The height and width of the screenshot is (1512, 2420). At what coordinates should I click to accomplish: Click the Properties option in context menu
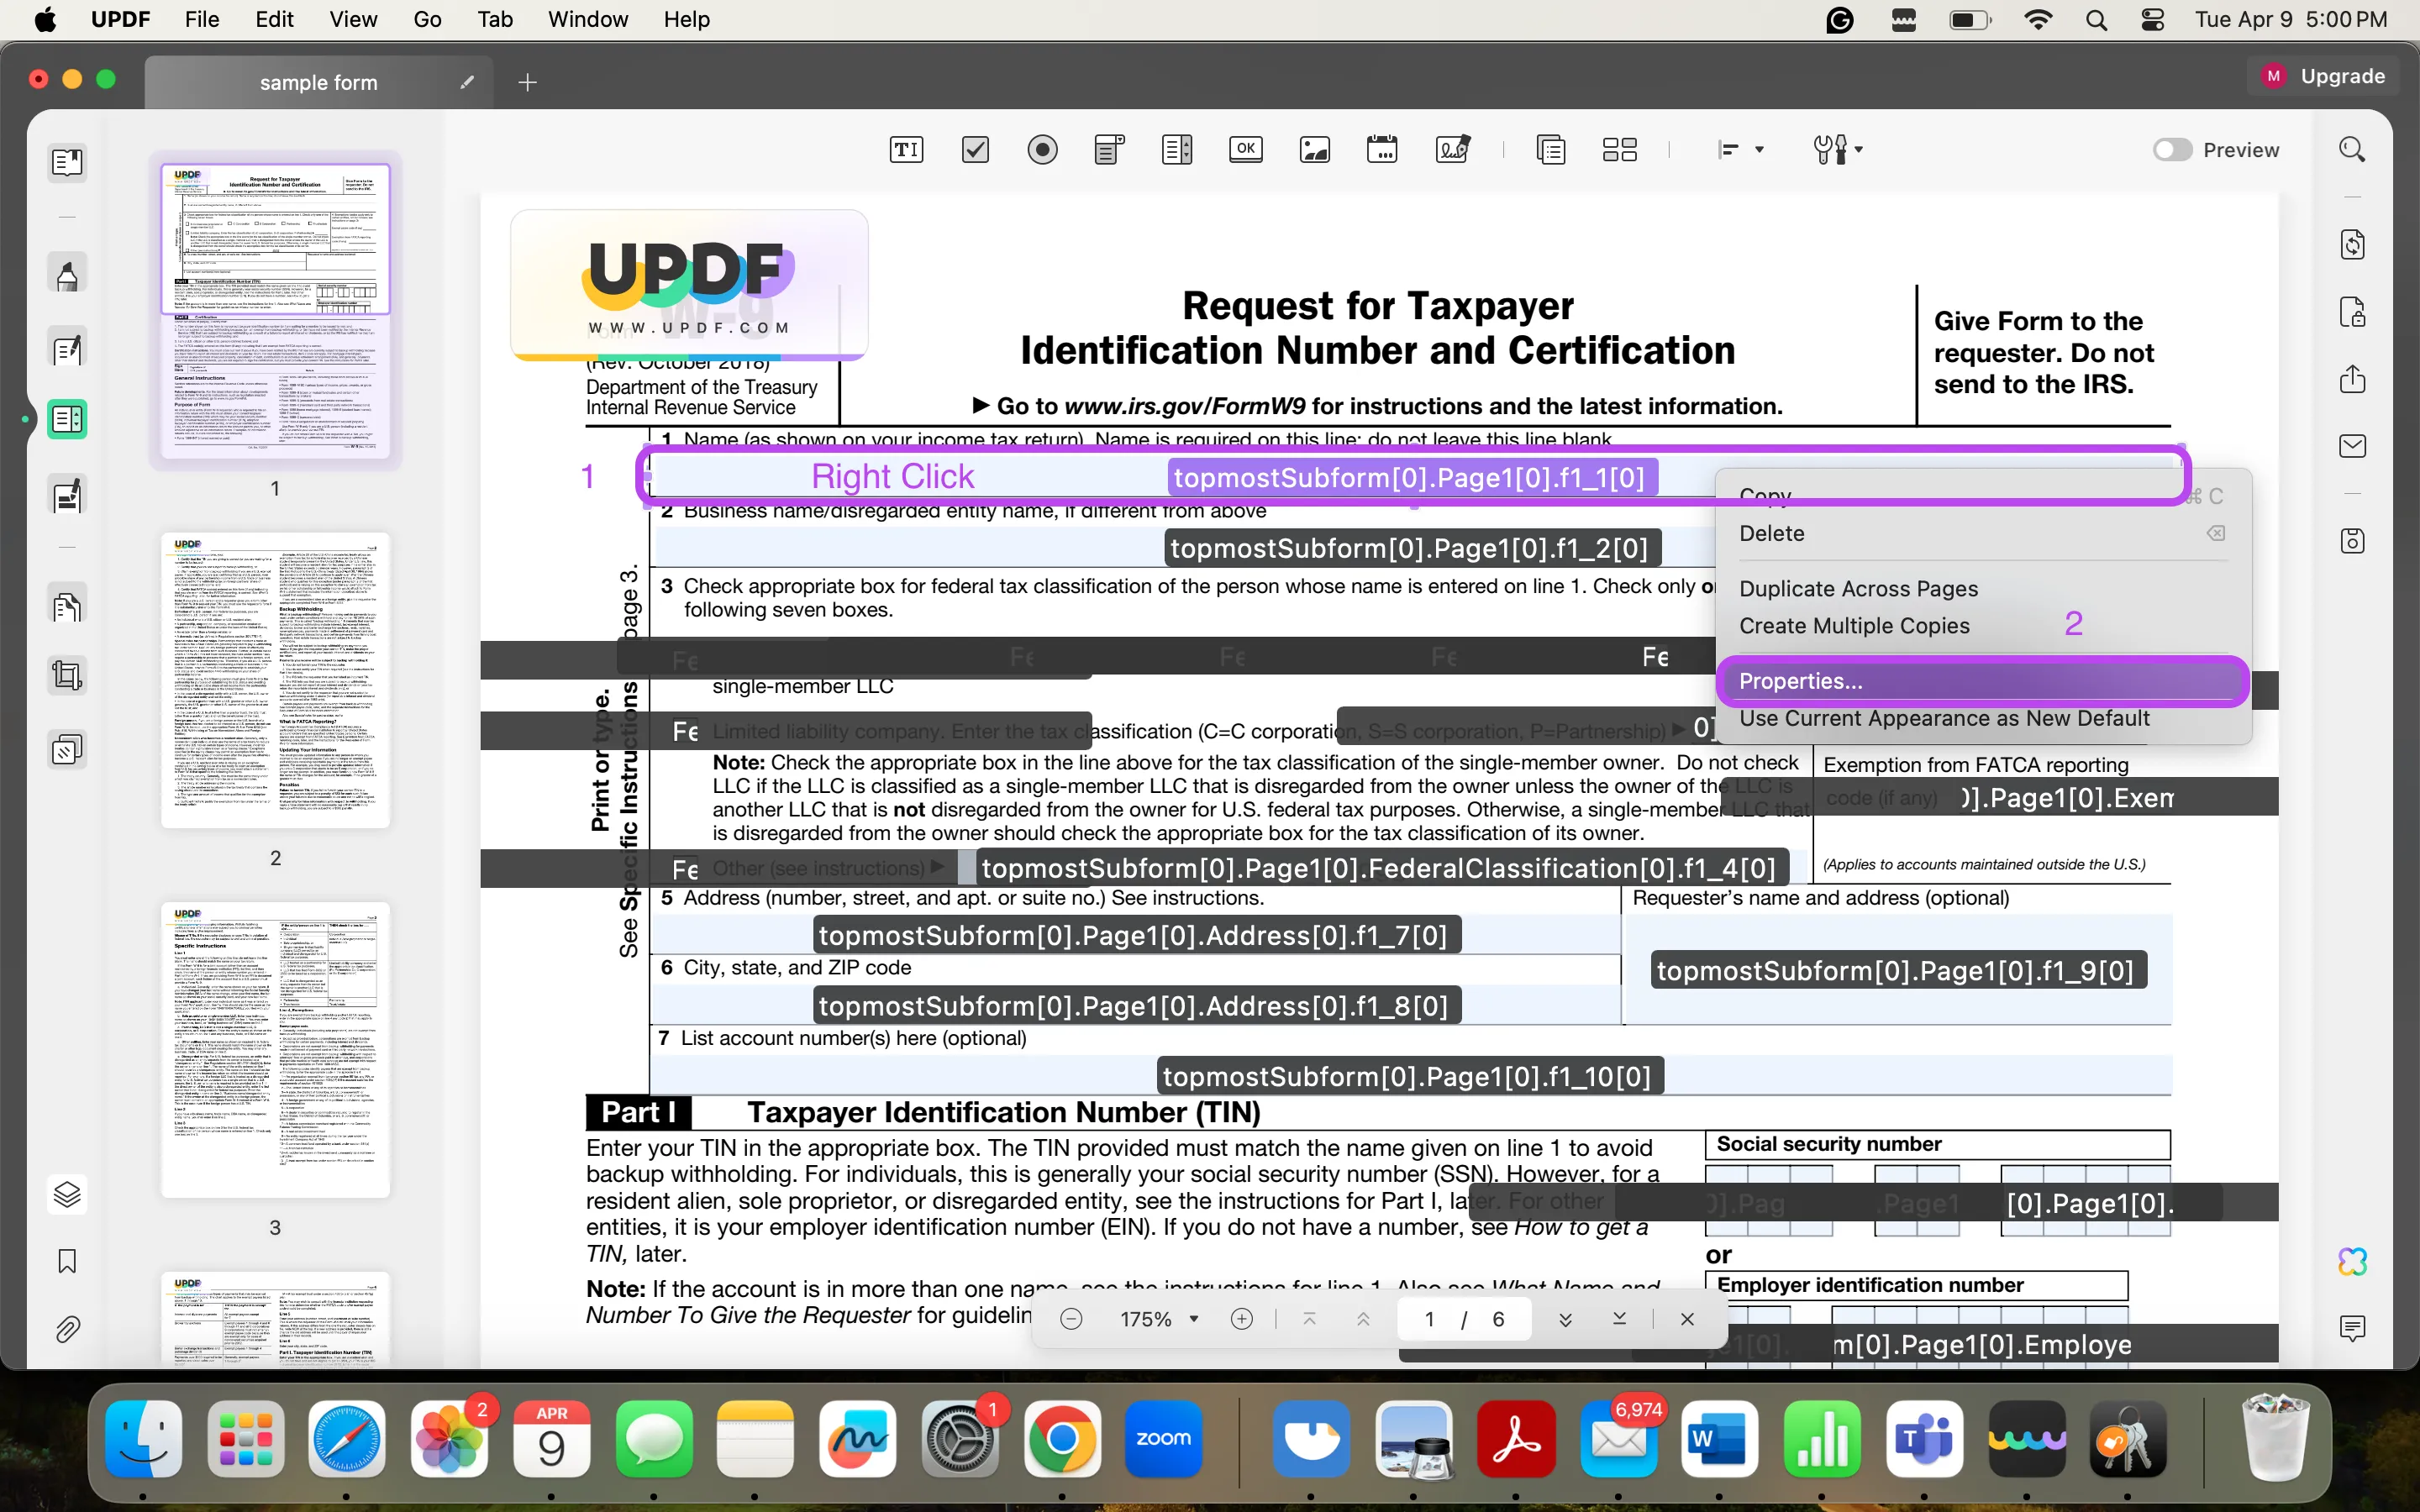1800,680
